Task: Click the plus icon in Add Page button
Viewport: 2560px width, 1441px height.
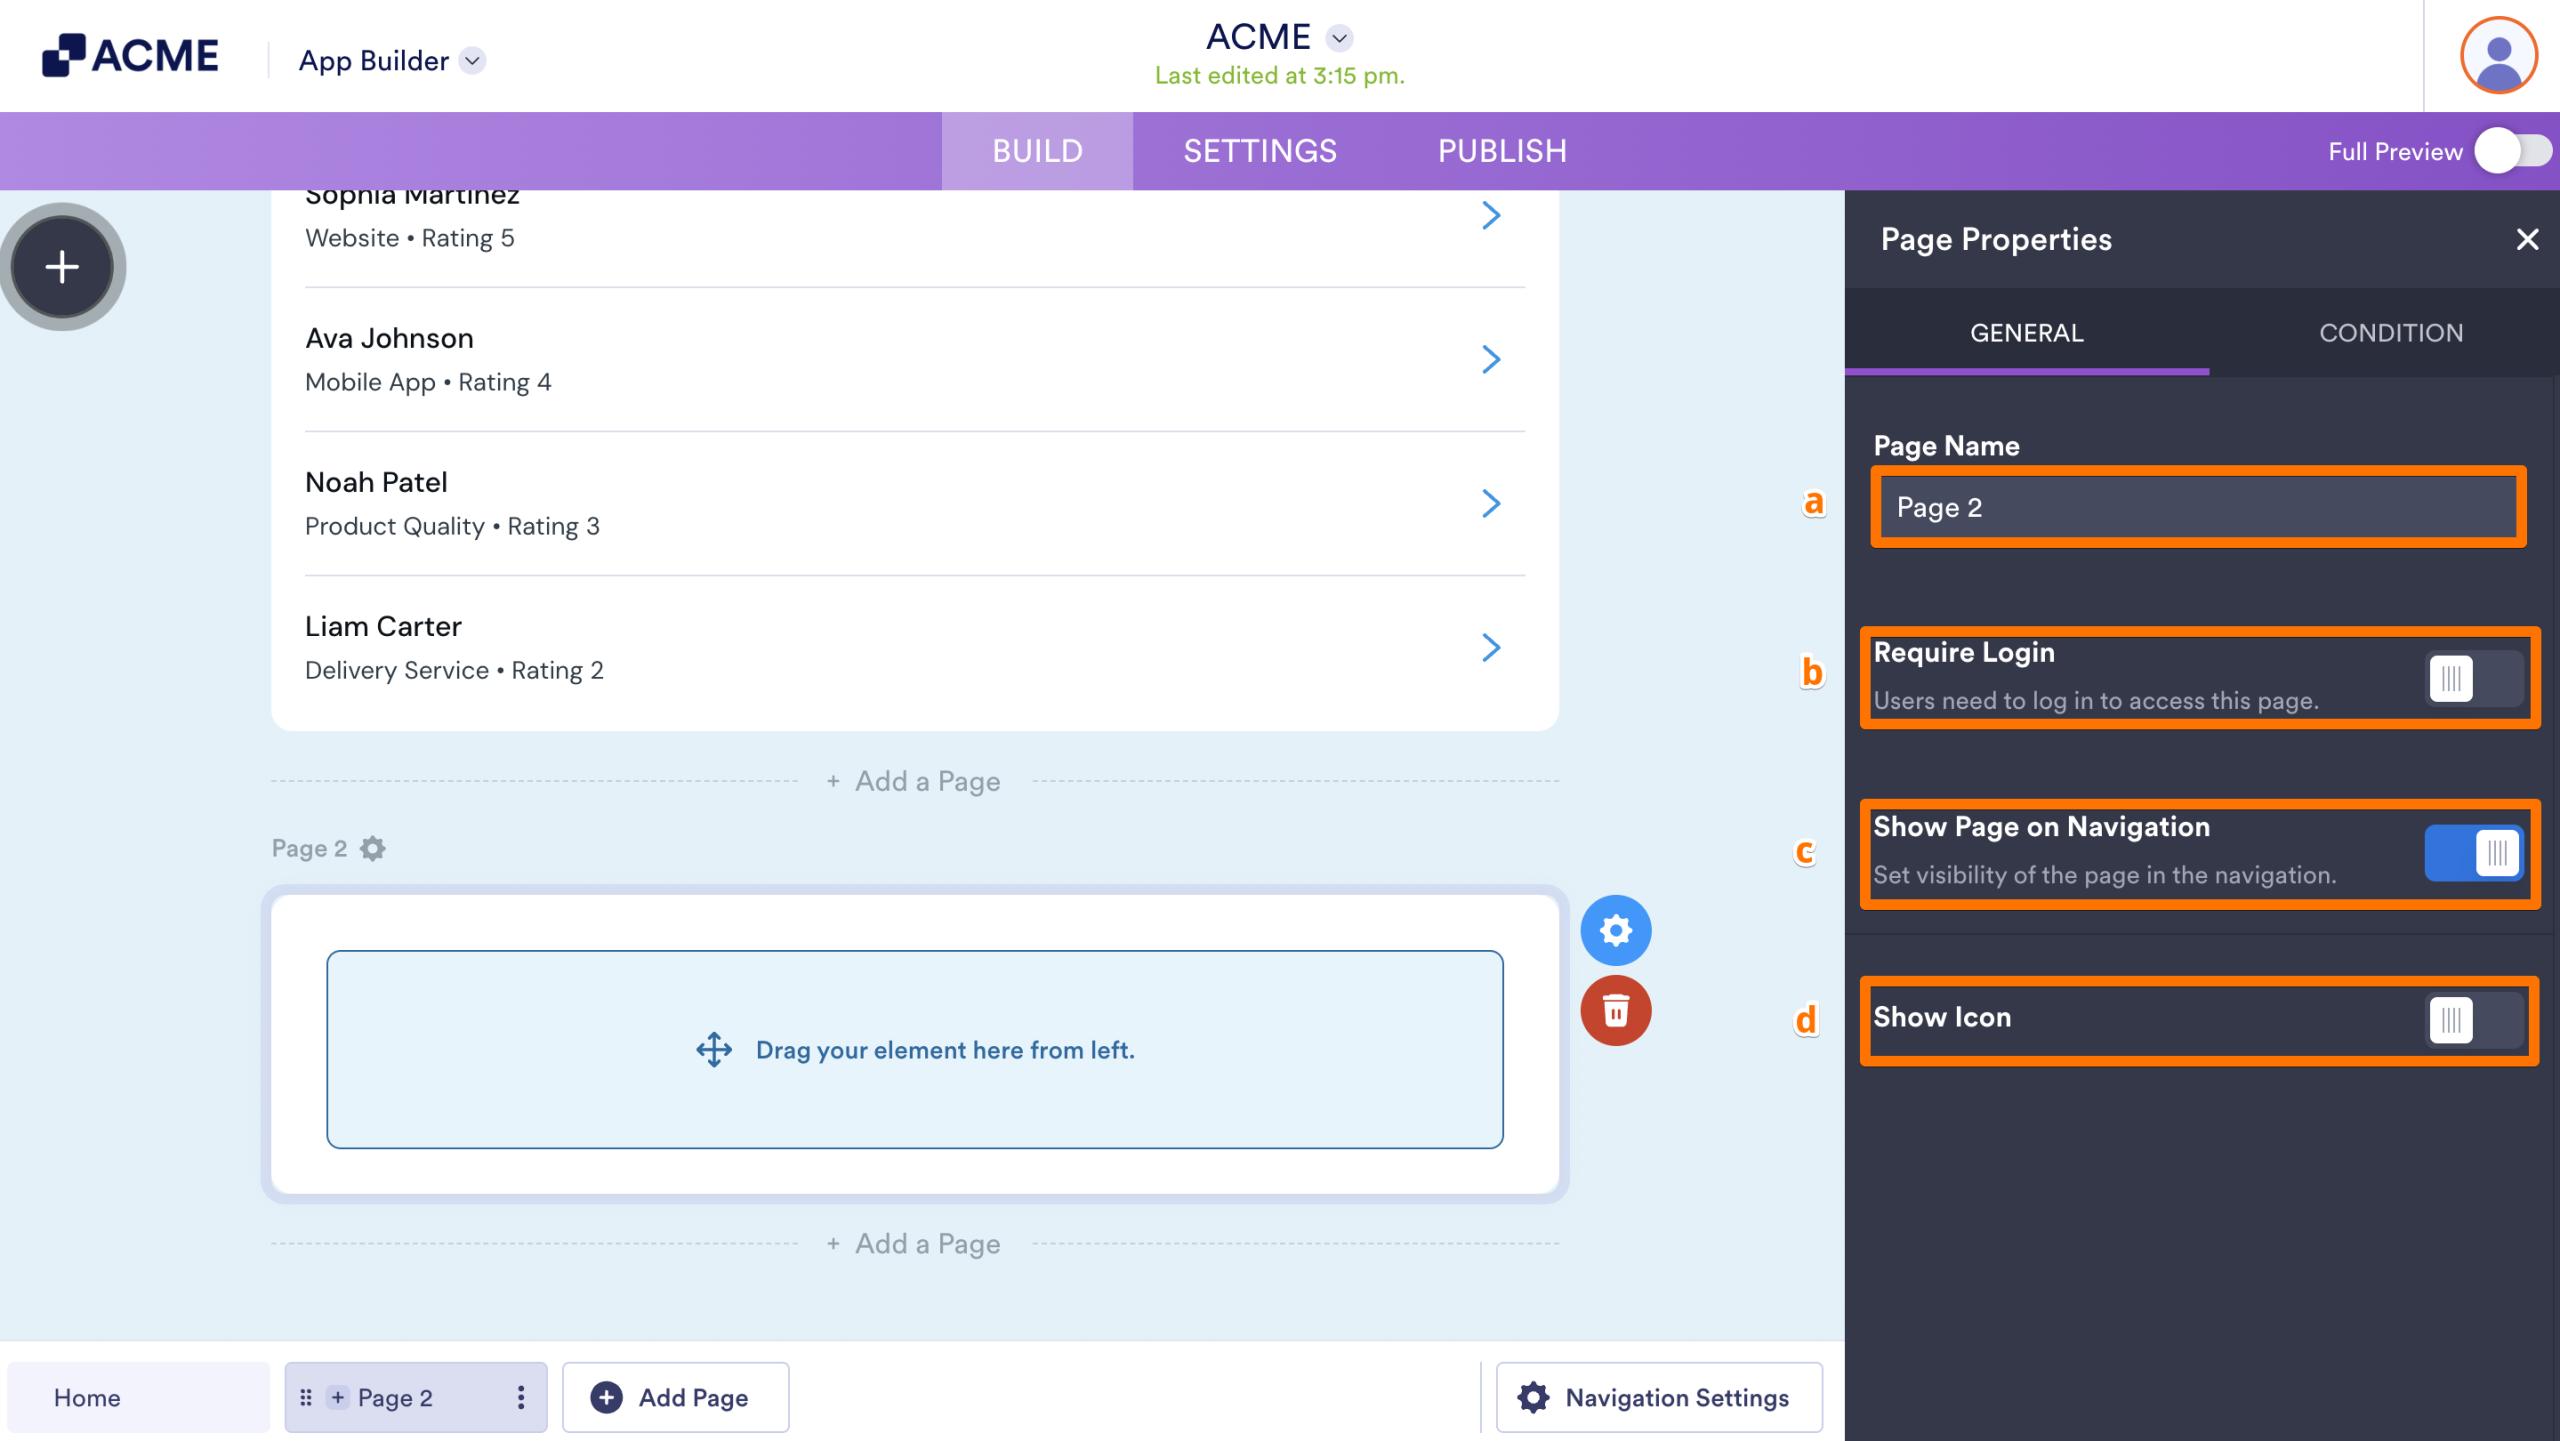Action: (x=606, y=1398)
